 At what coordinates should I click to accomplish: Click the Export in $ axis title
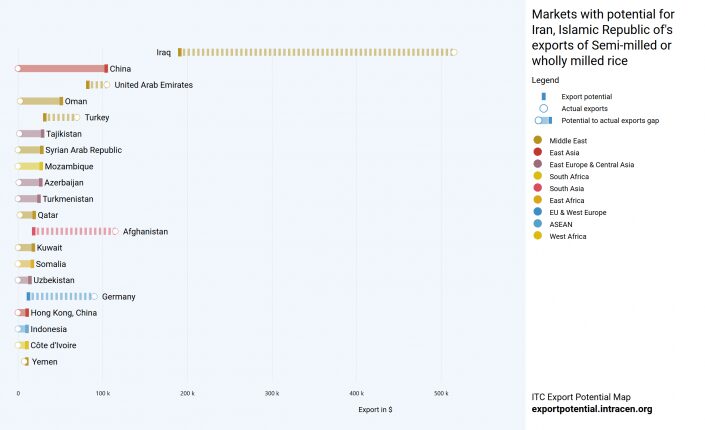[375, 410]
